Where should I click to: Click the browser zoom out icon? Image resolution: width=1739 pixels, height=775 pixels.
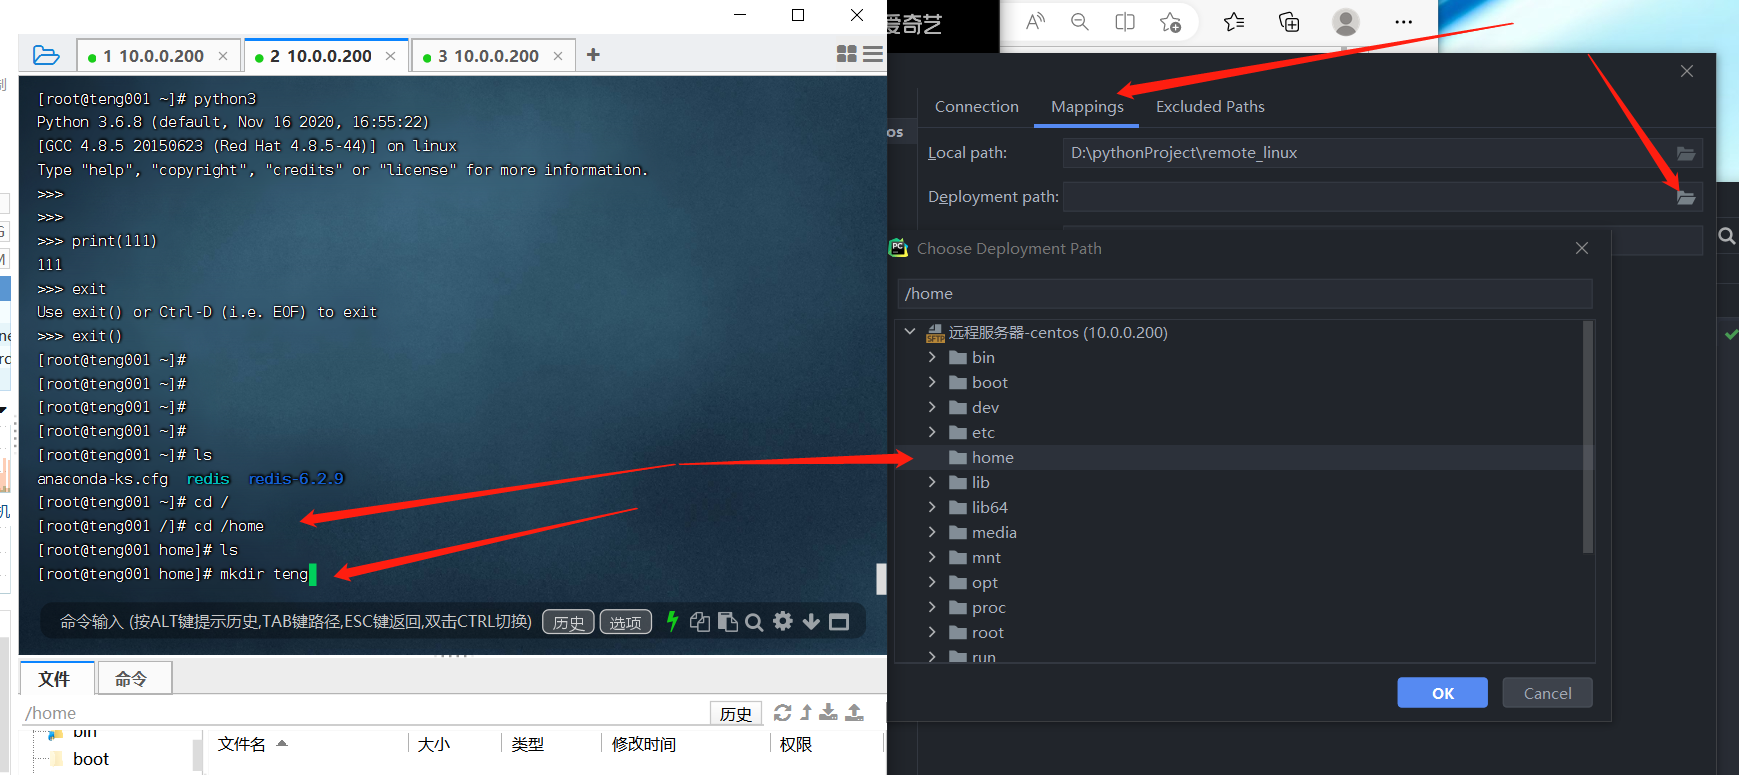click(x=1080, y=21)
